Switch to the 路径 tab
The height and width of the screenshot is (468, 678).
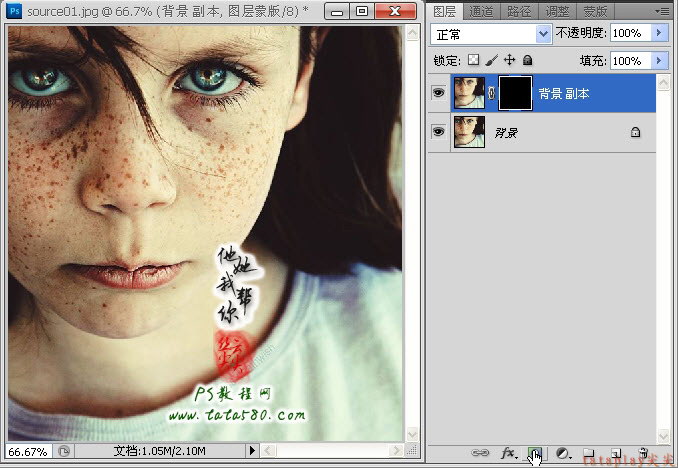tap(519, 12)
